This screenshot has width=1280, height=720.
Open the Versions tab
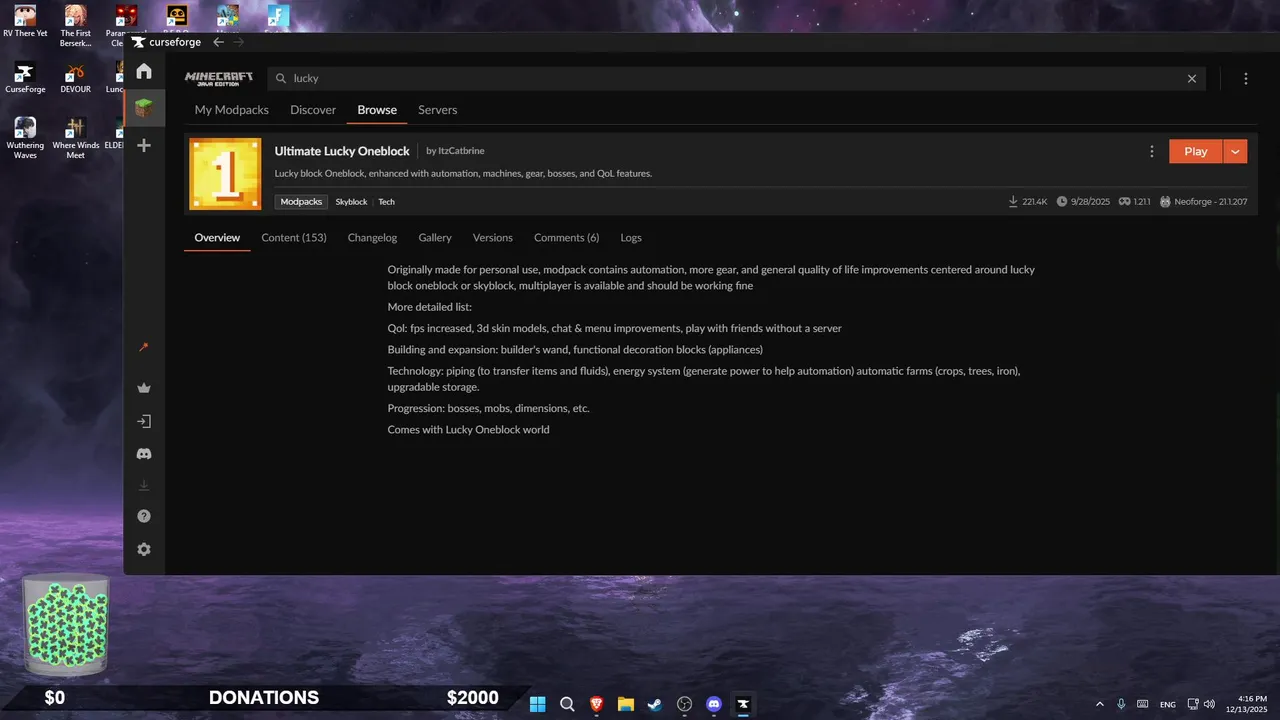[493, 238]
